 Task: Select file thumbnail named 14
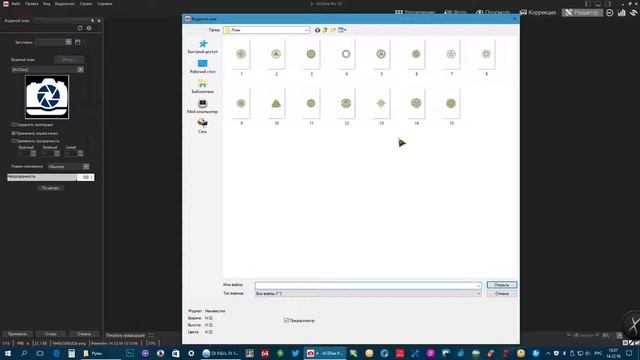[x=416, y=107]
